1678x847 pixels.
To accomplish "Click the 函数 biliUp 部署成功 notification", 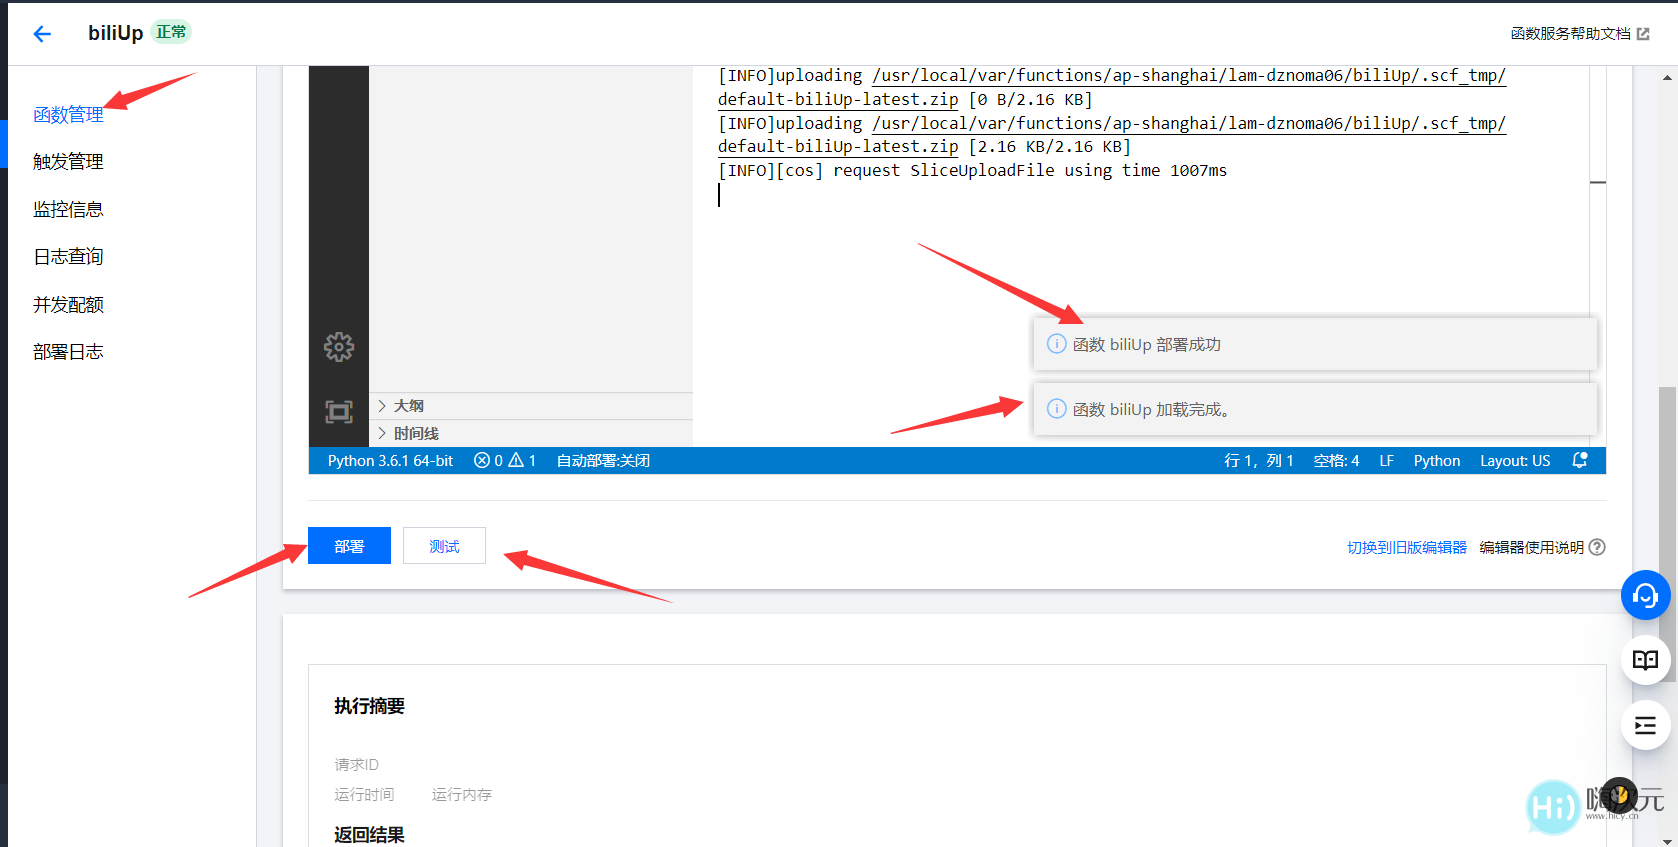I will click(1315, 344).
